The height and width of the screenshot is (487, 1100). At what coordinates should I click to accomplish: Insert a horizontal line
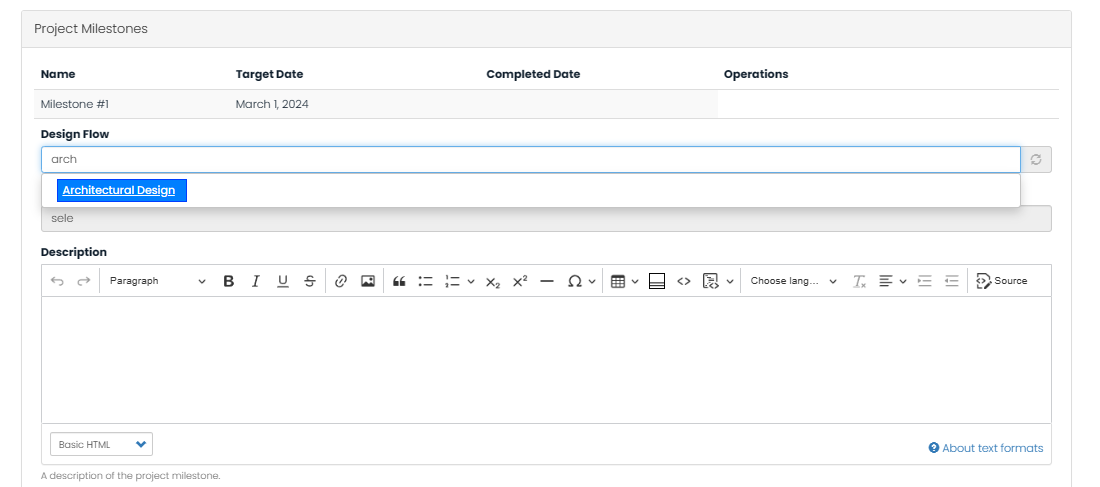point(547,281)
